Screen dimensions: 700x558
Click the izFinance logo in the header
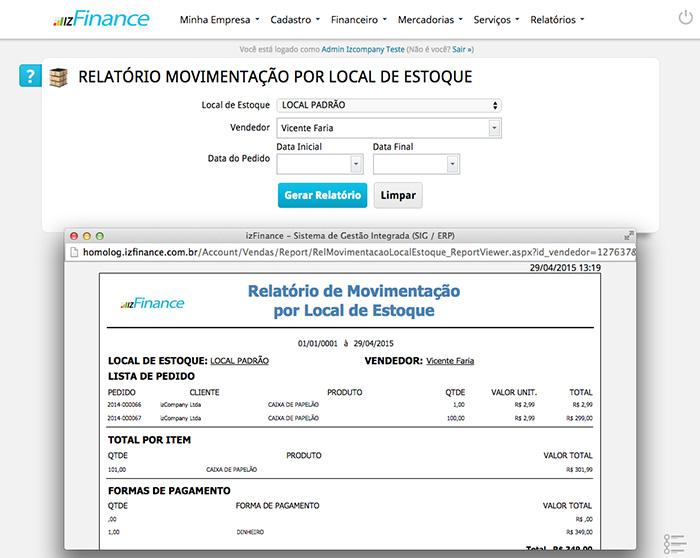[101, 19]
